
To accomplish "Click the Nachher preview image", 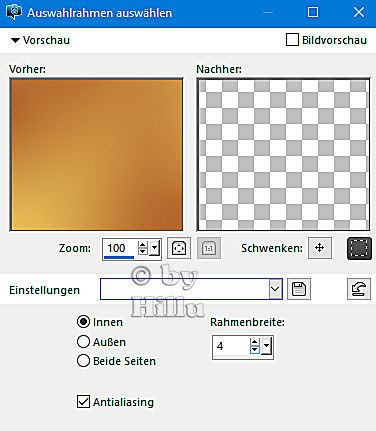I will pyautogui.click(x=283, y=154).
